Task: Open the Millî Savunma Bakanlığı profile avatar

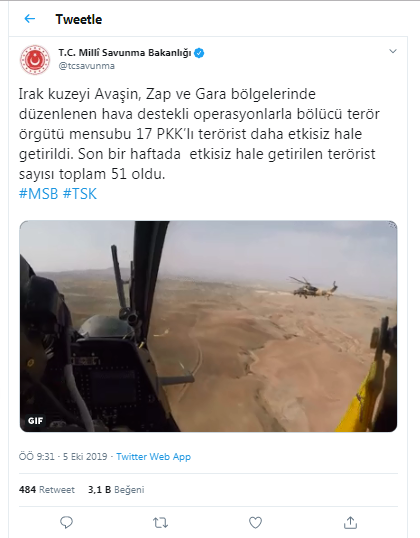Action: tap(35, 60)
